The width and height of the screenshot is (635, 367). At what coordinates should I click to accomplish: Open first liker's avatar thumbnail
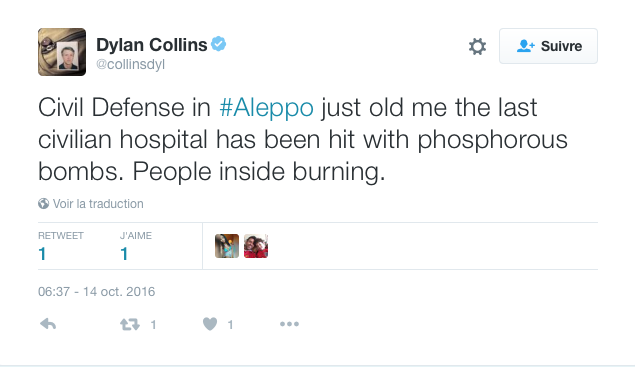227,246
